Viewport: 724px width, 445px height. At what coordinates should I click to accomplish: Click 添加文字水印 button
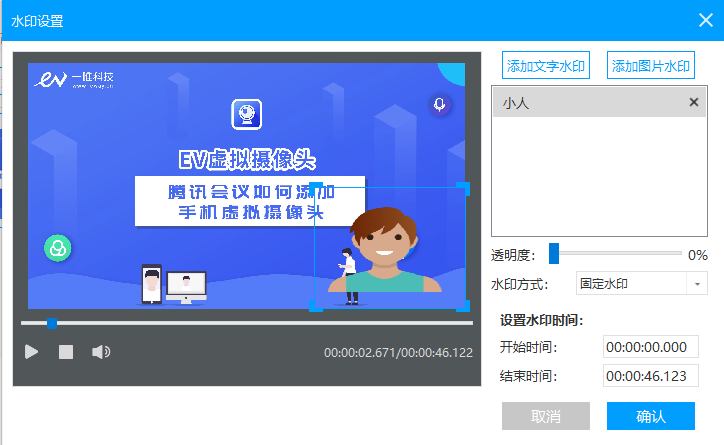(546, 66)
